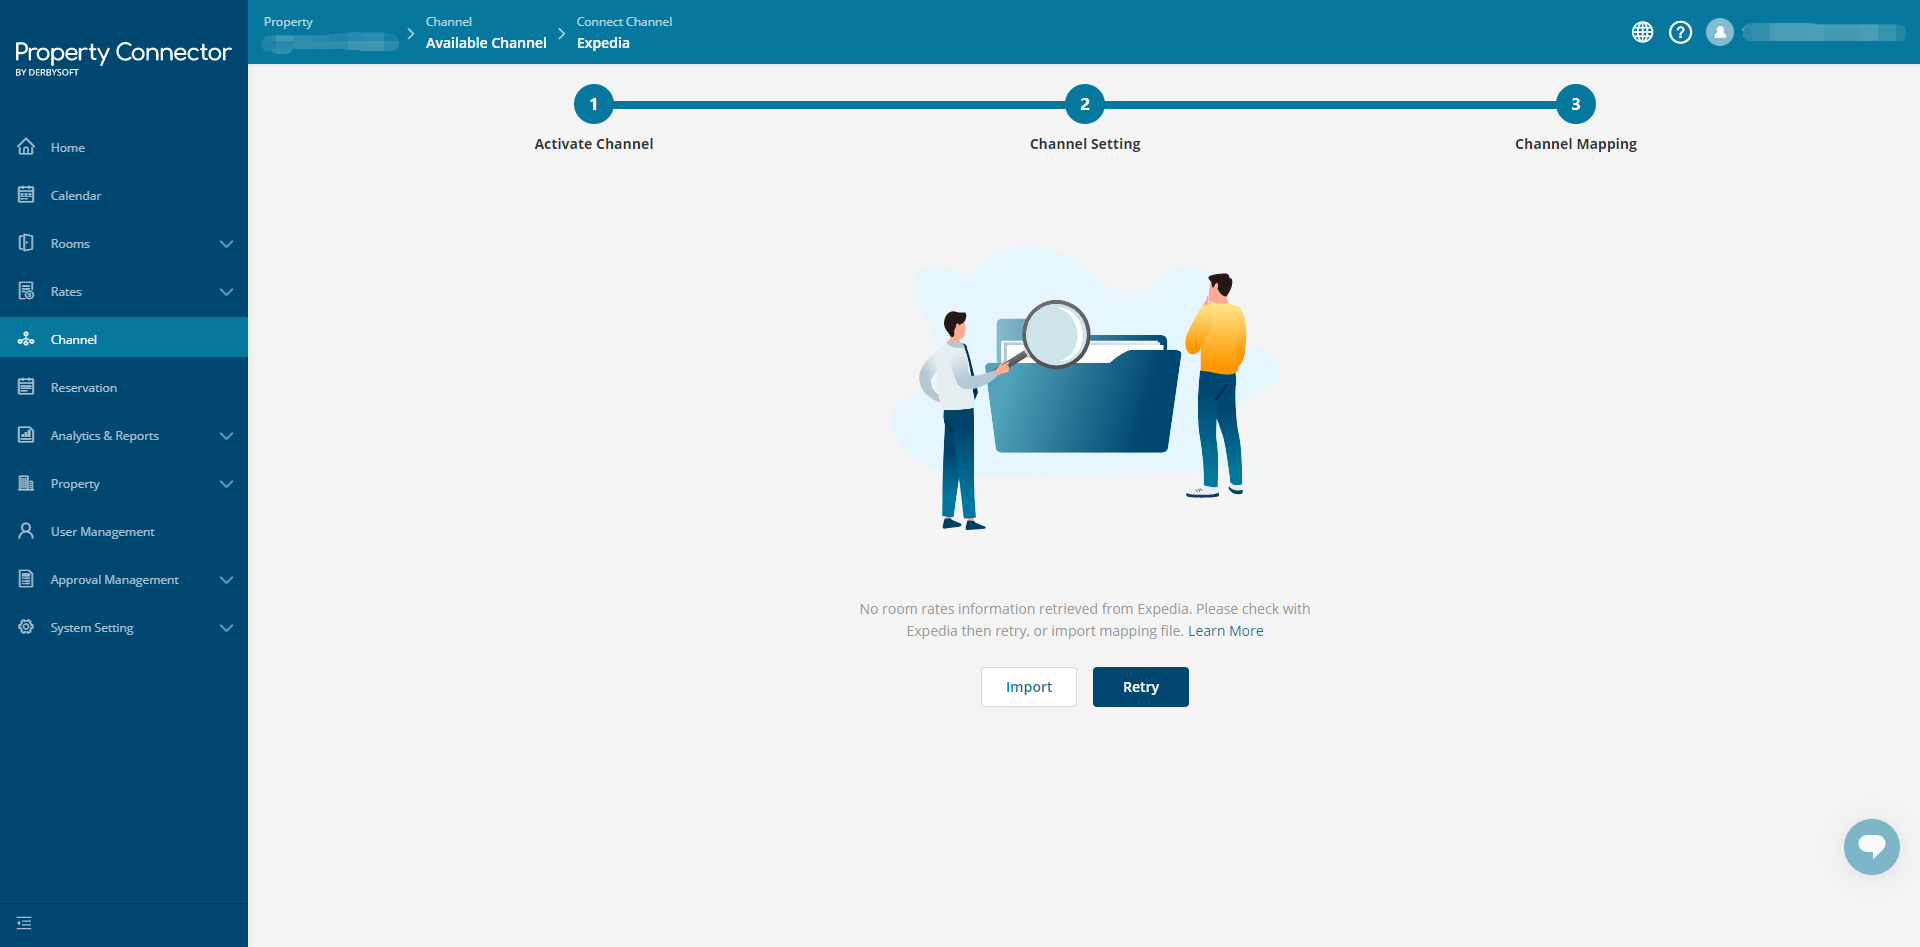The height and width of the screenshot is (947, 1920).
Task: Click the blurred account name
Action: tap(1823, 32)
